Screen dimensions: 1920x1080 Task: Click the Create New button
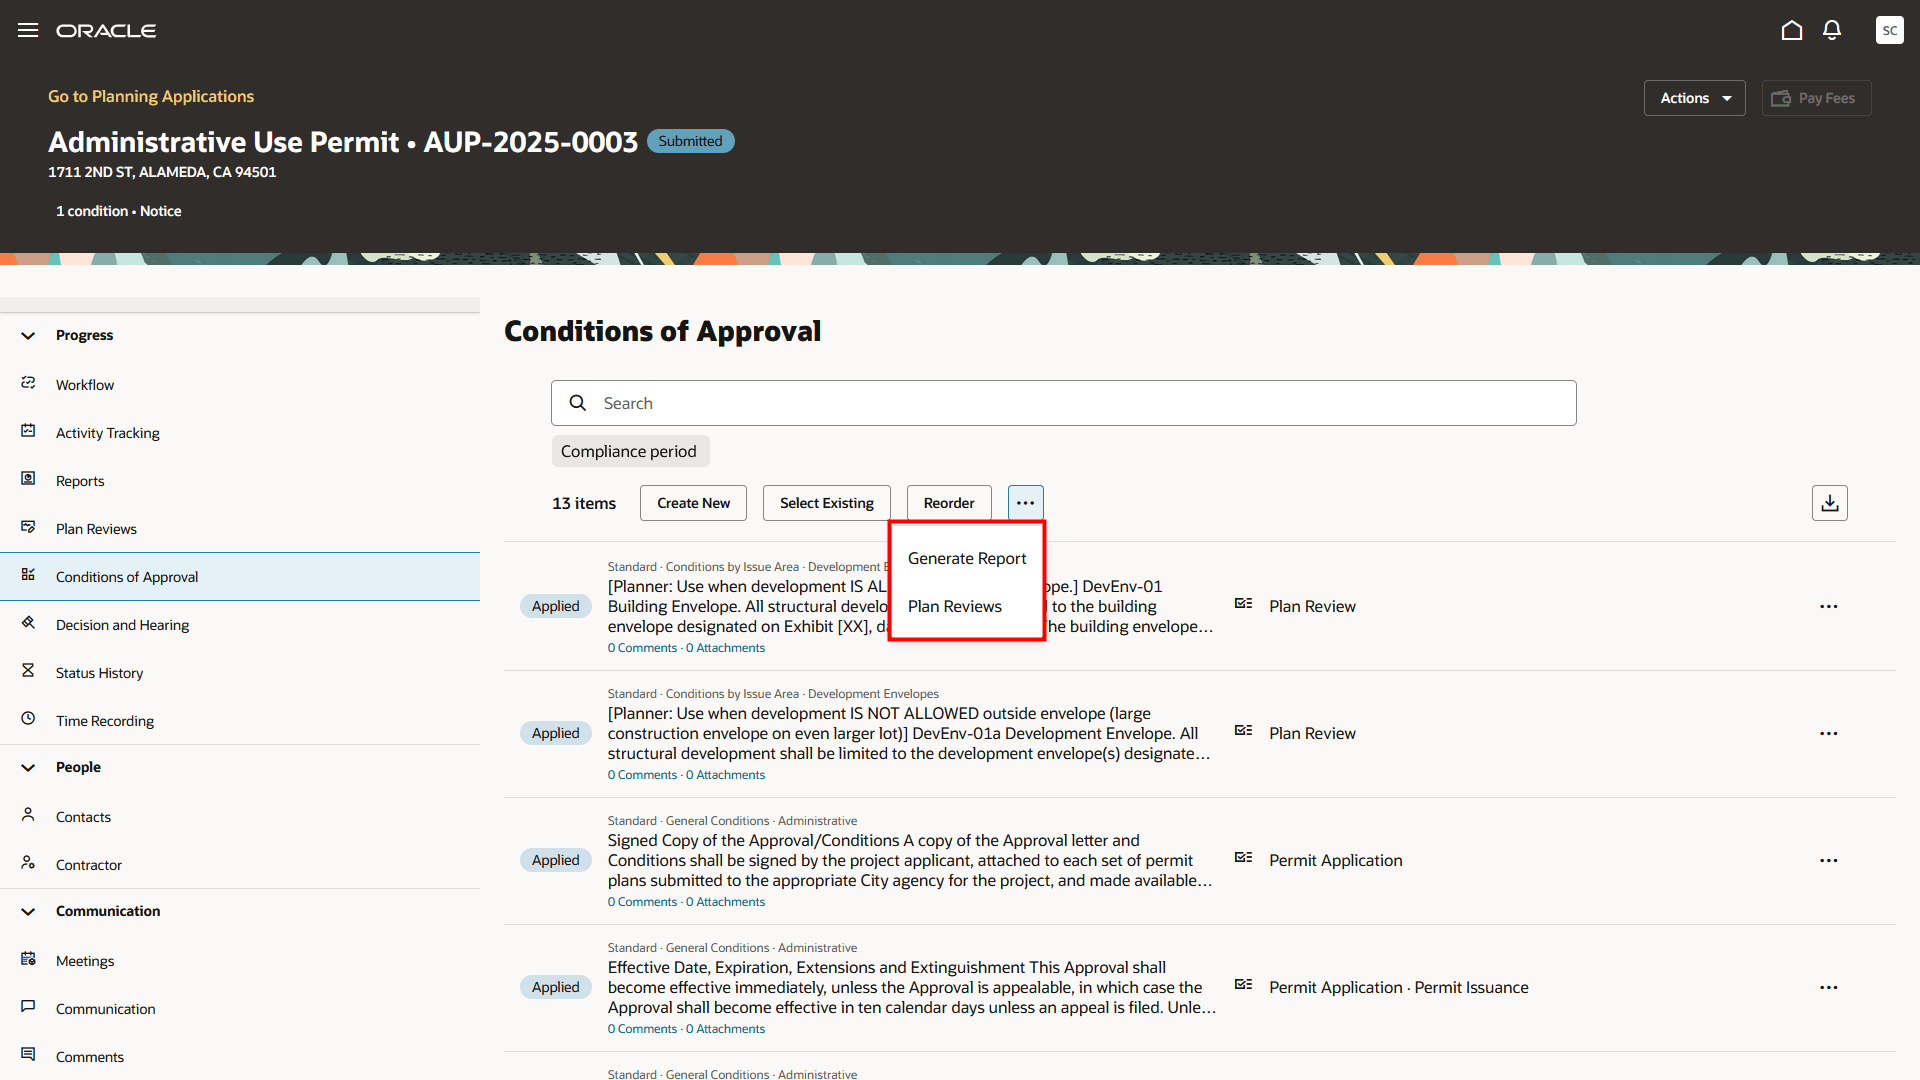point(693,503)
